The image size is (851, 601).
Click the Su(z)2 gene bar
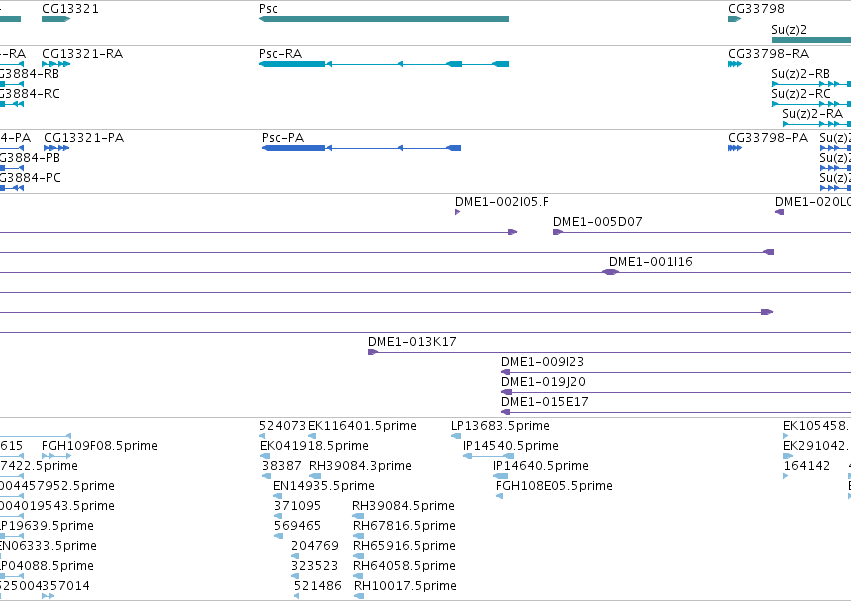811,40
